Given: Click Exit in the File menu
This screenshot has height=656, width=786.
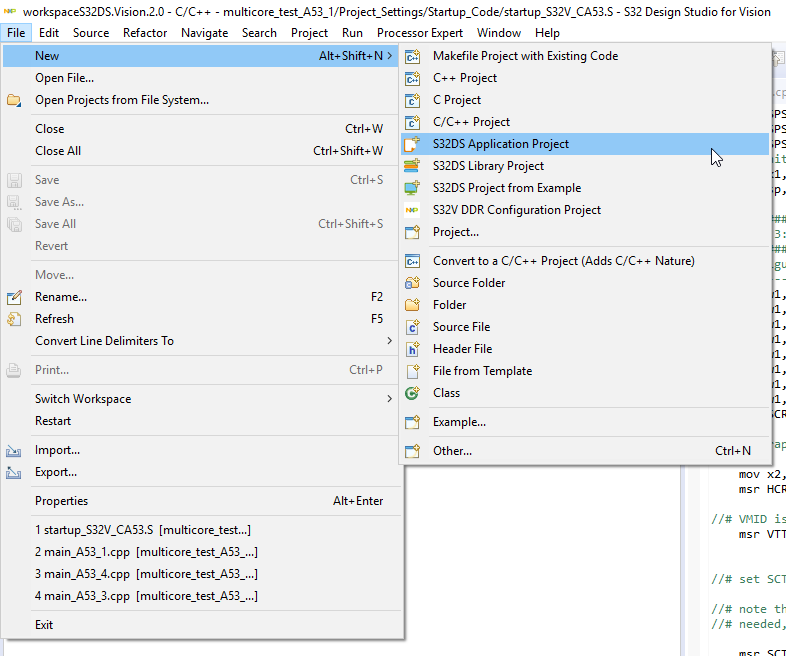Looking at the screenshot, I should [x=44, y=625].
